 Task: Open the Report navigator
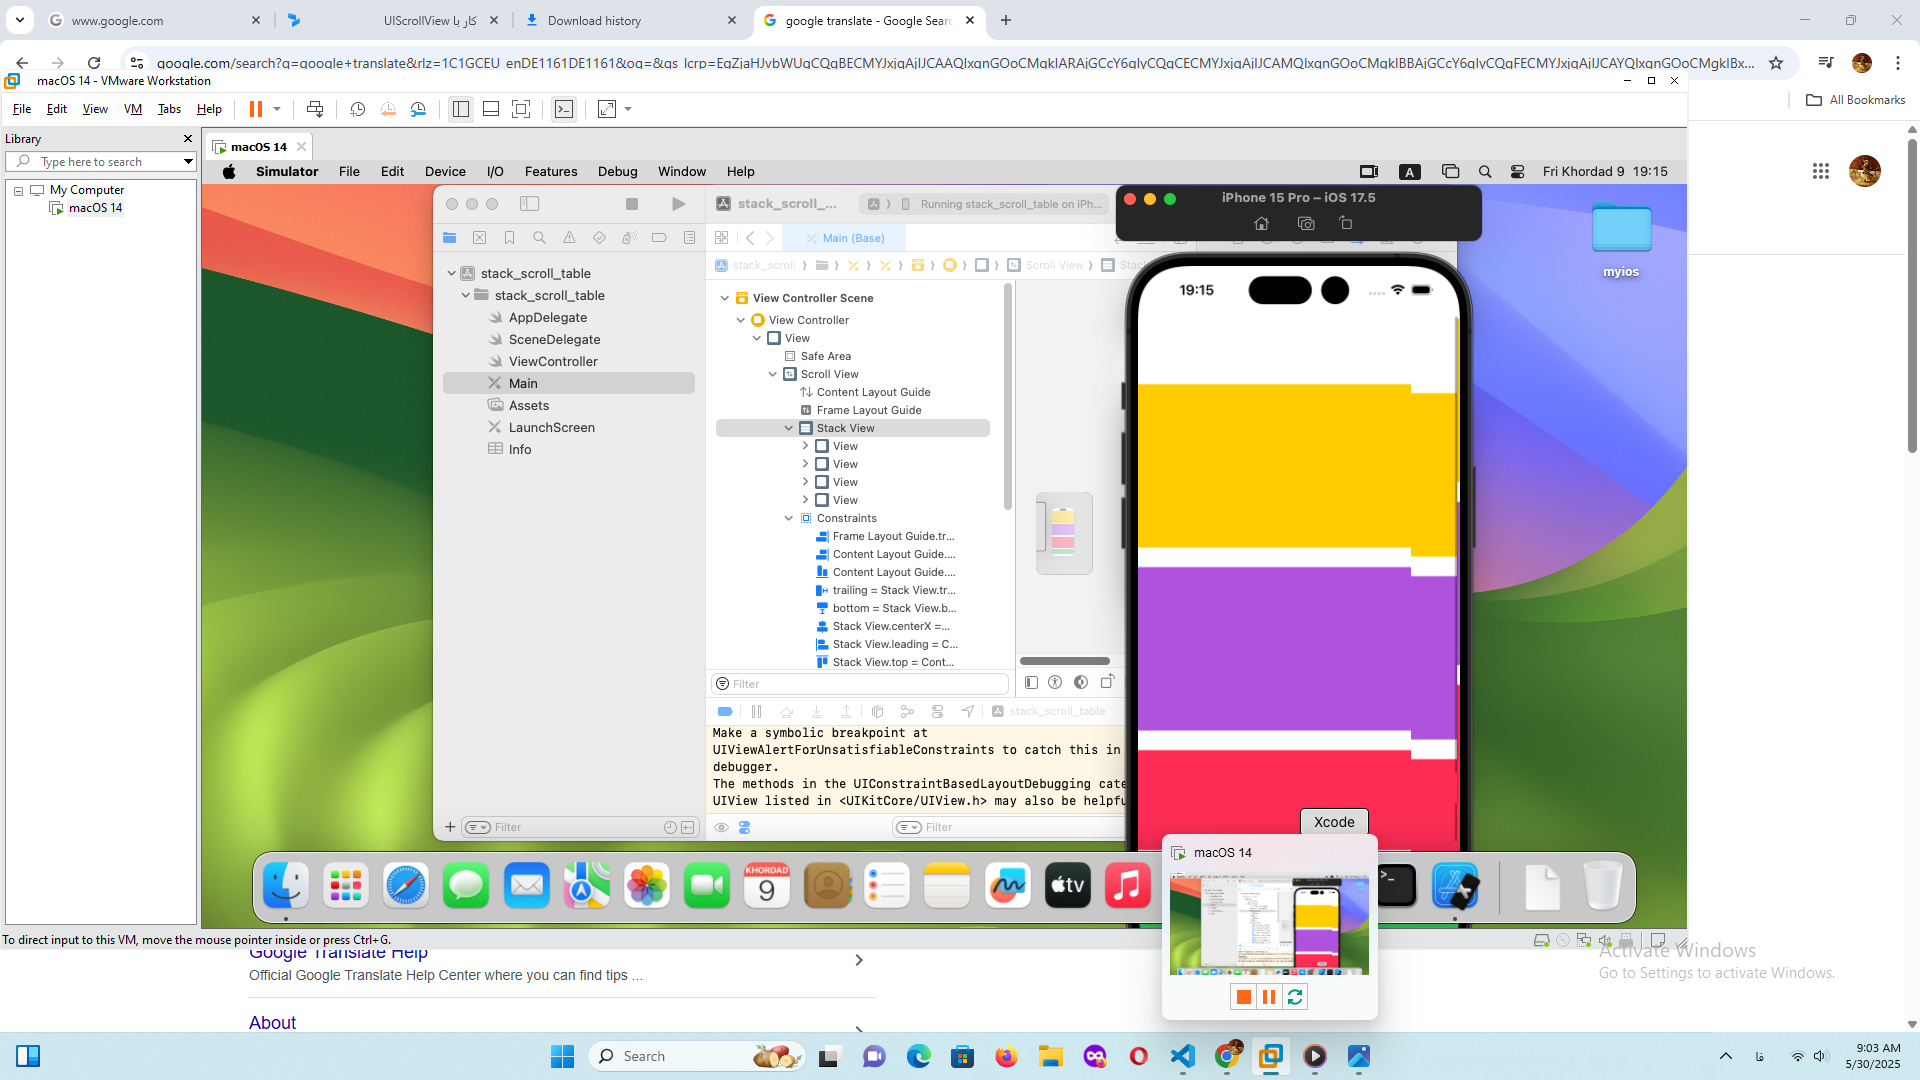pos(689,238)
